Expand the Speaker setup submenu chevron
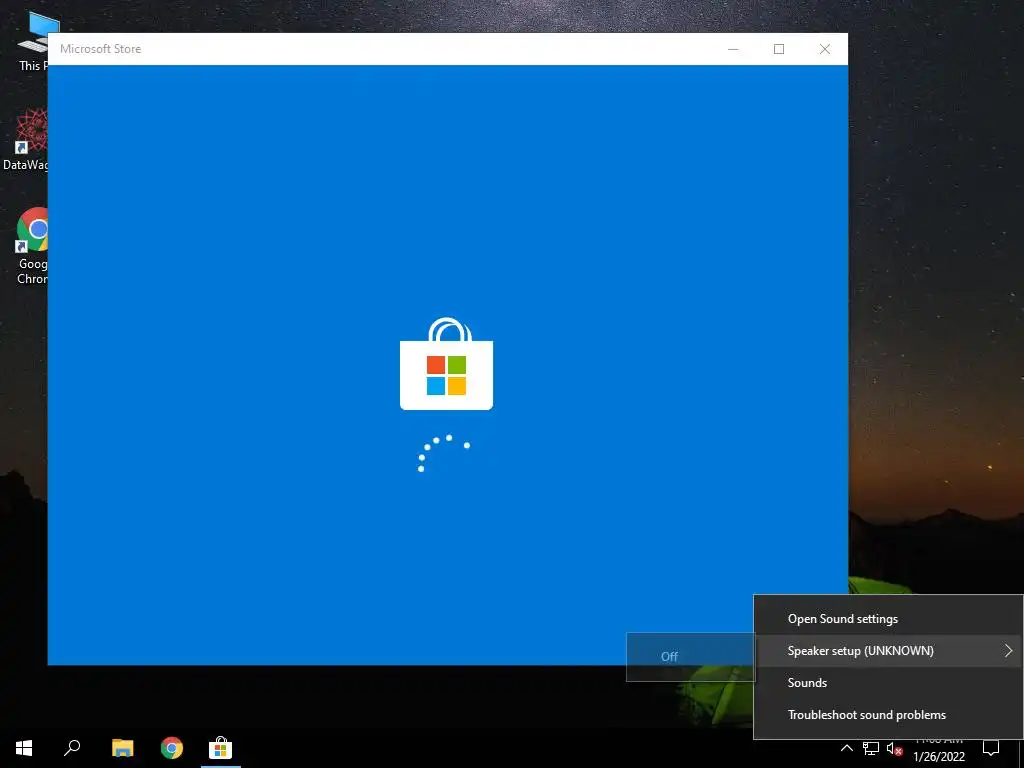This screenshot has height=768, width=1024. [1008, 650]
